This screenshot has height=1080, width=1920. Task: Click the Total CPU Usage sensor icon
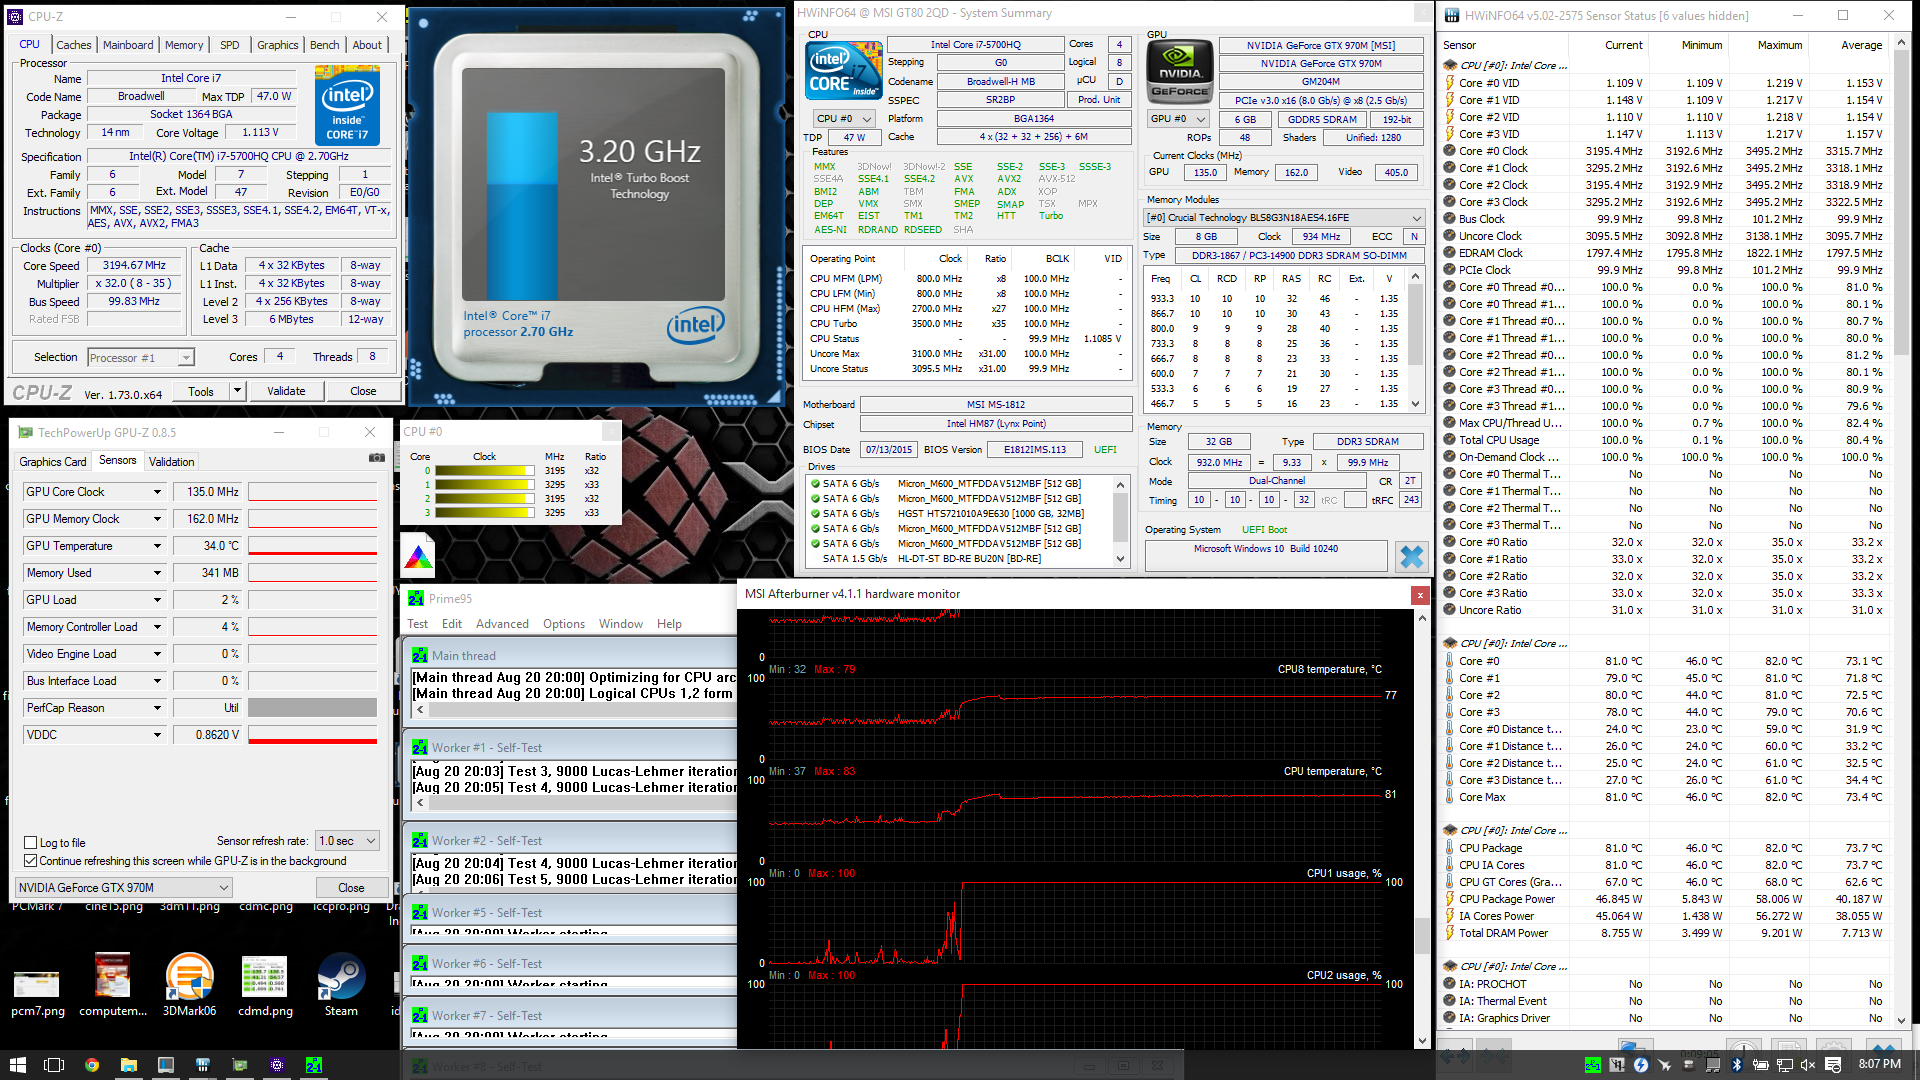[x=1450, y=440]
